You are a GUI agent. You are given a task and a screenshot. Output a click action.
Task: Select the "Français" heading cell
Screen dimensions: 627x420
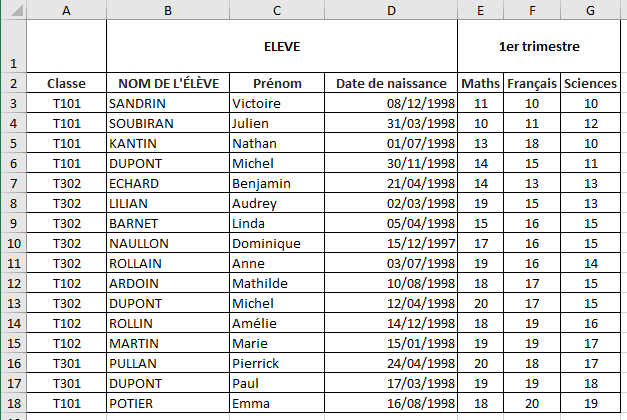pyautogui.click(x=532, y=83)
